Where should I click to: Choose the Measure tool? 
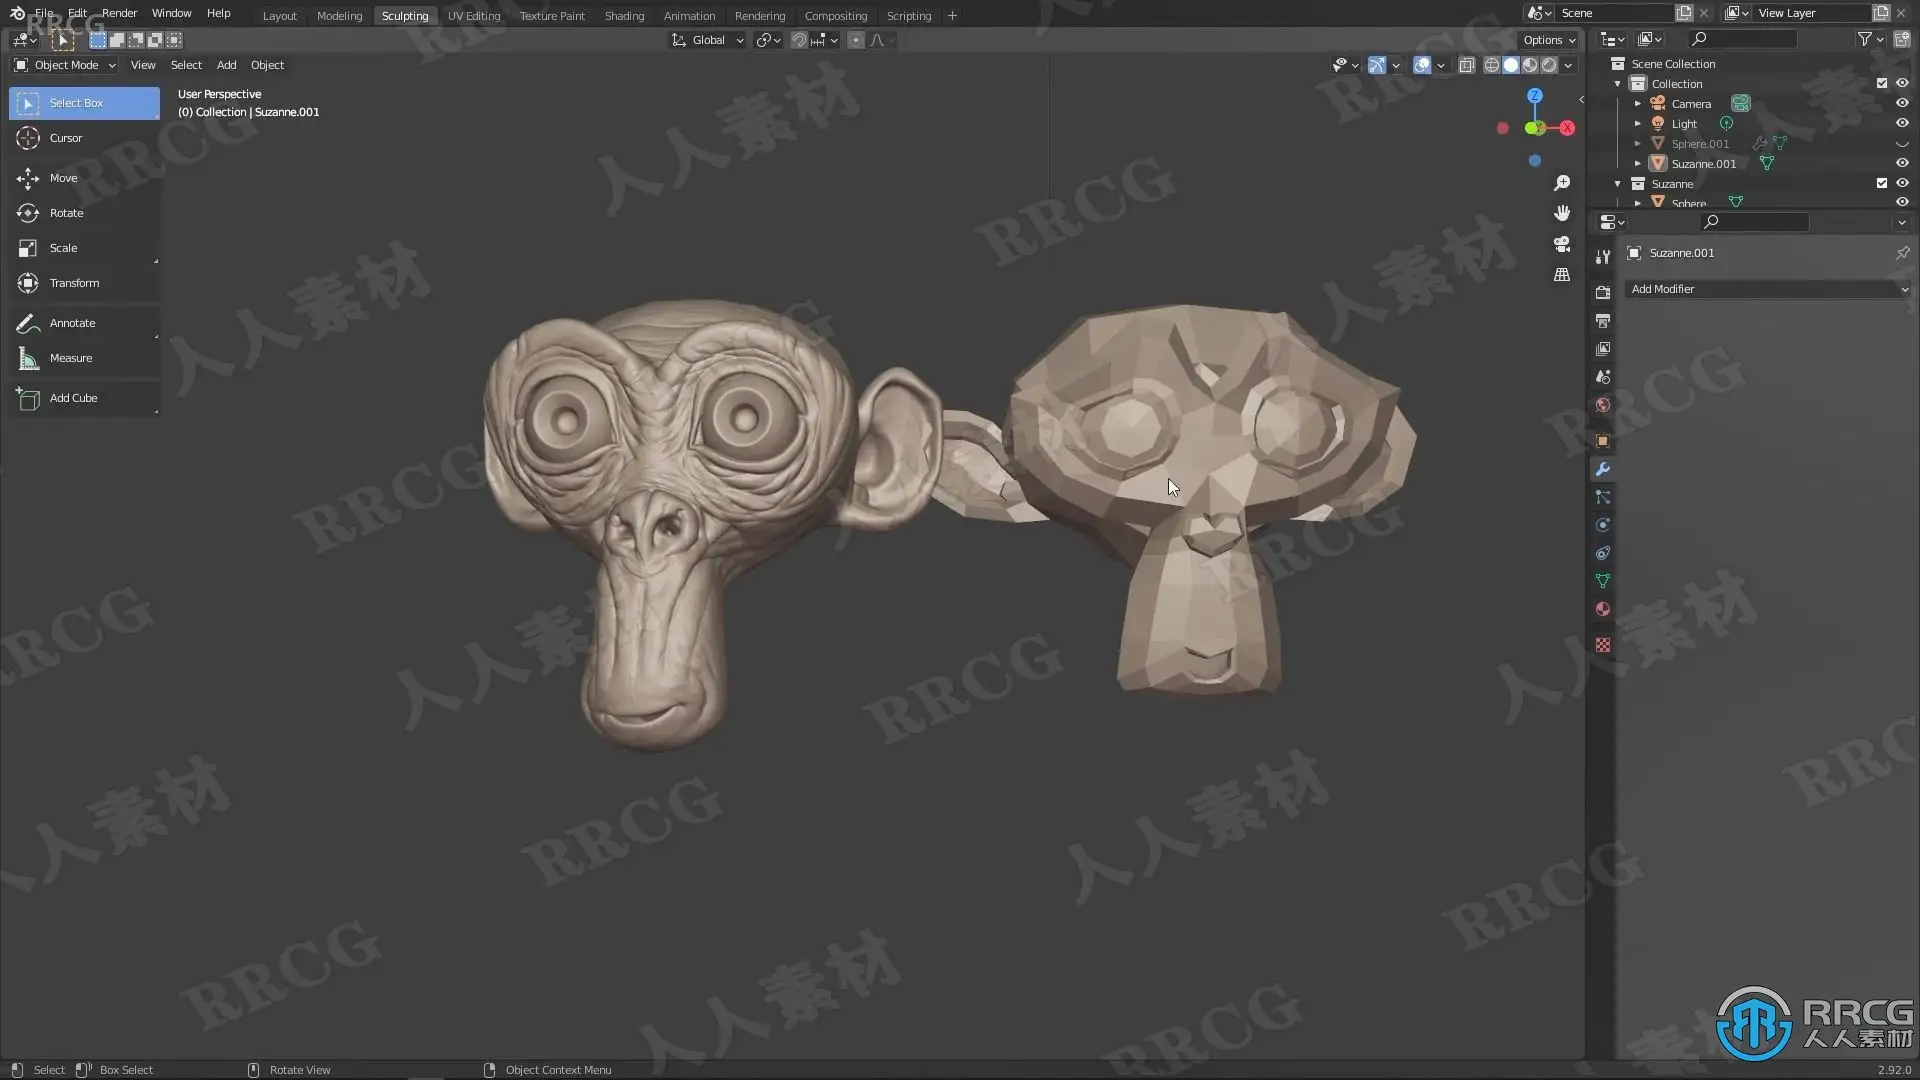[70, 358]
